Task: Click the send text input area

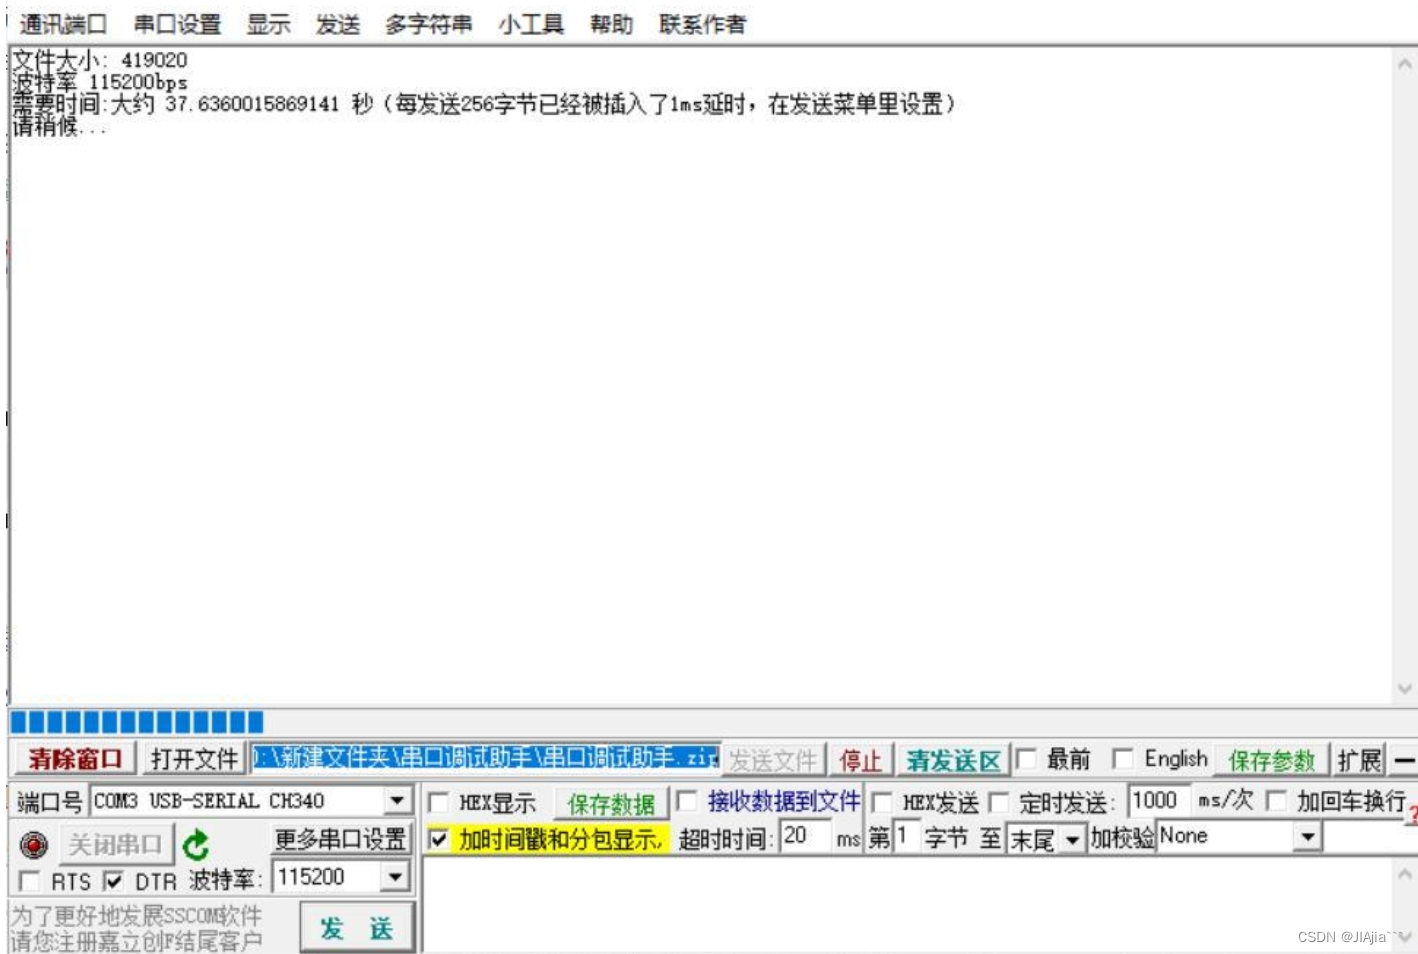Action: [906, 904]
